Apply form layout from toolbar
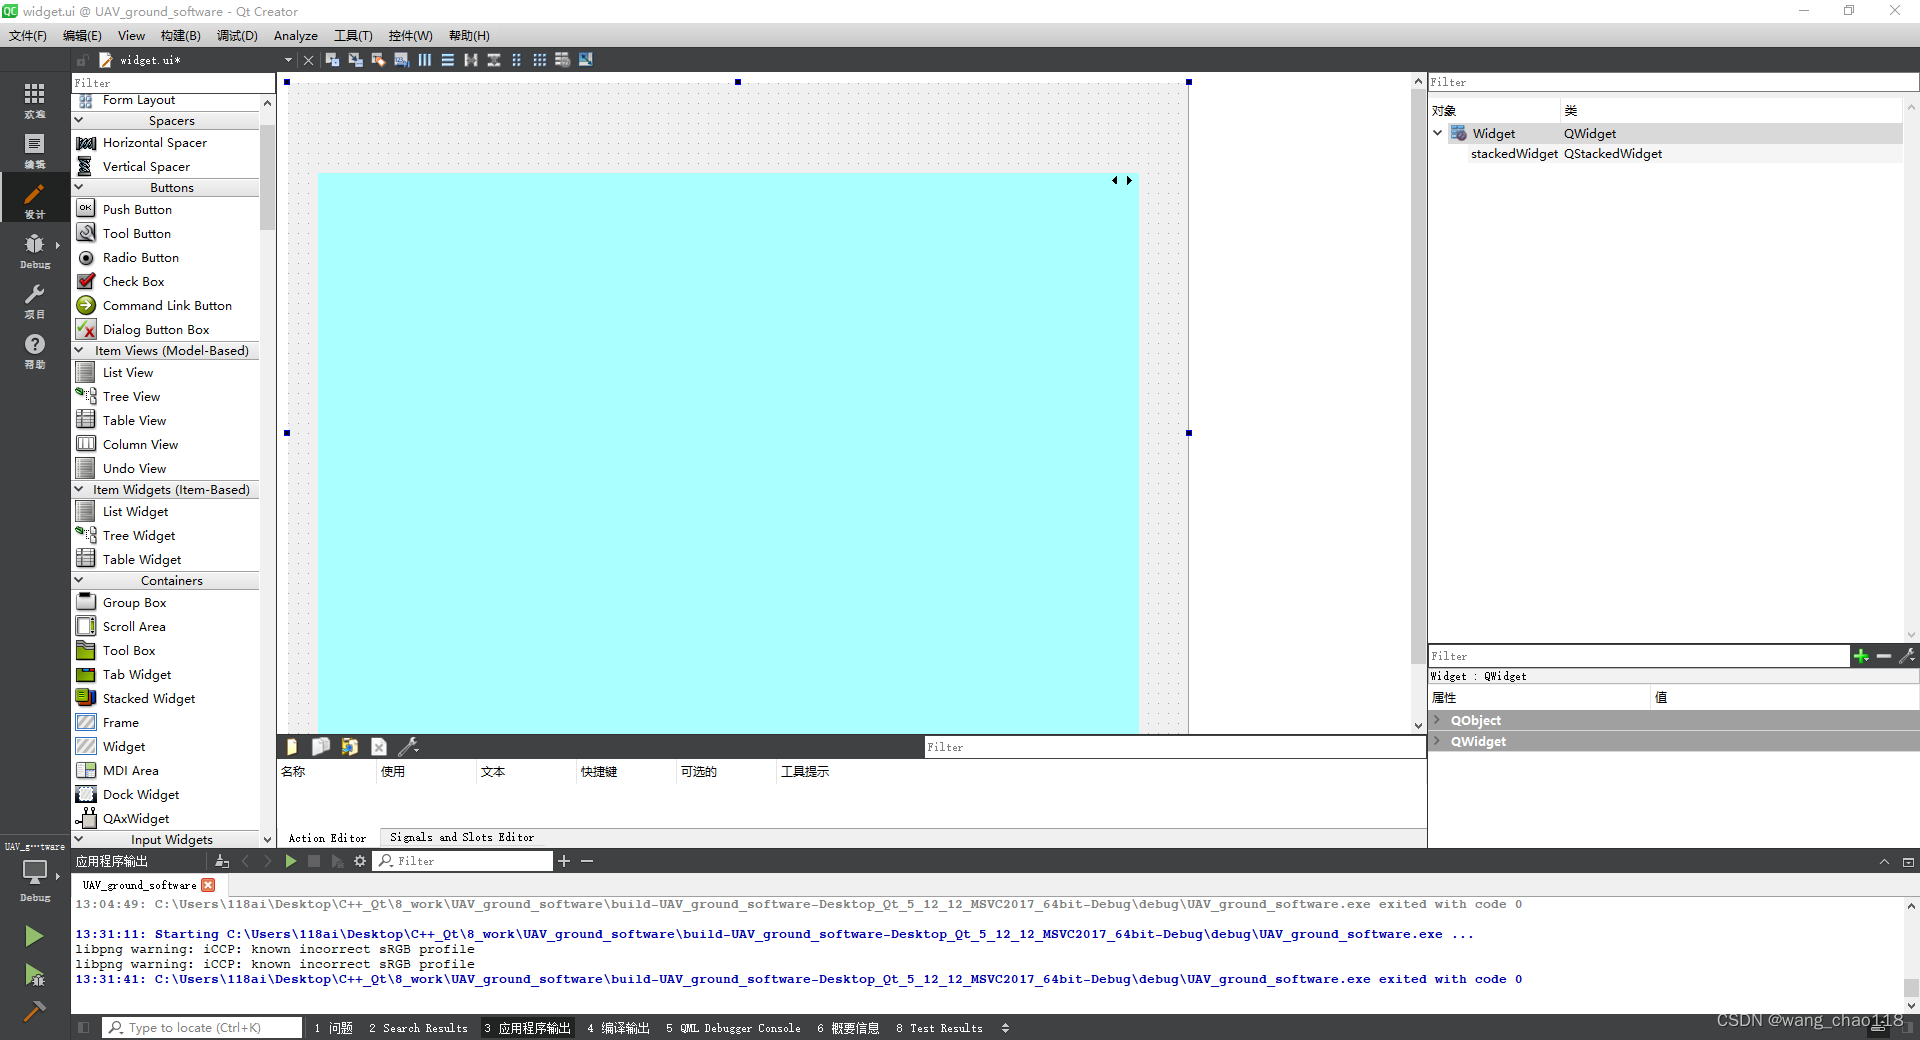The image size is (1920, 1040). 517,60
